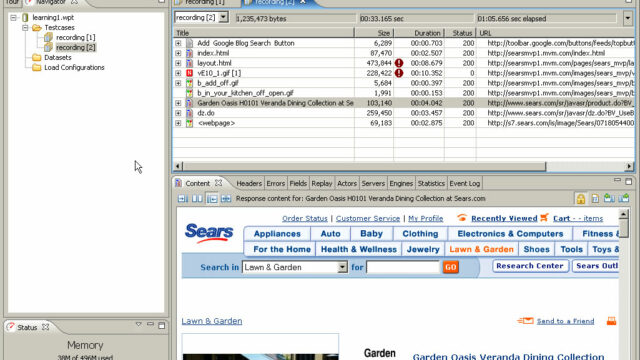Expand the <webpage> row
This screenshot has height=360, width=640.
coord(178,123)
